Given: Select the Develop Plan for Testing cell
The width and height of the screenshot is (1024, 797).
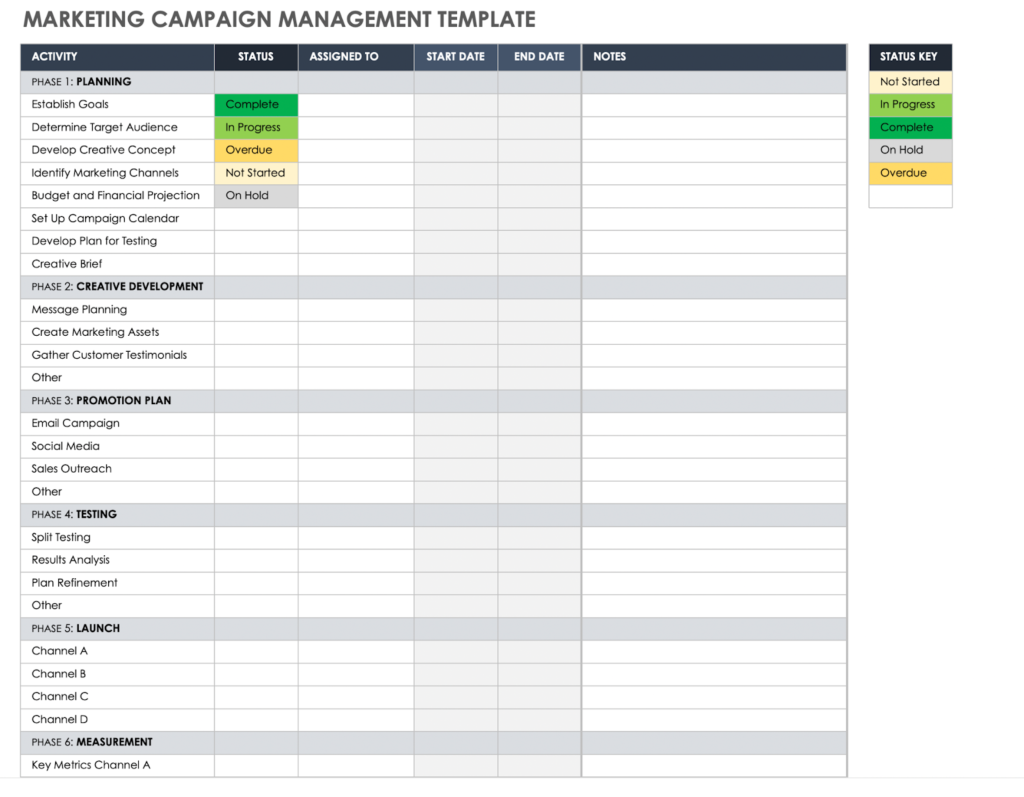Looking at the screenshot, I should (118, 241).
